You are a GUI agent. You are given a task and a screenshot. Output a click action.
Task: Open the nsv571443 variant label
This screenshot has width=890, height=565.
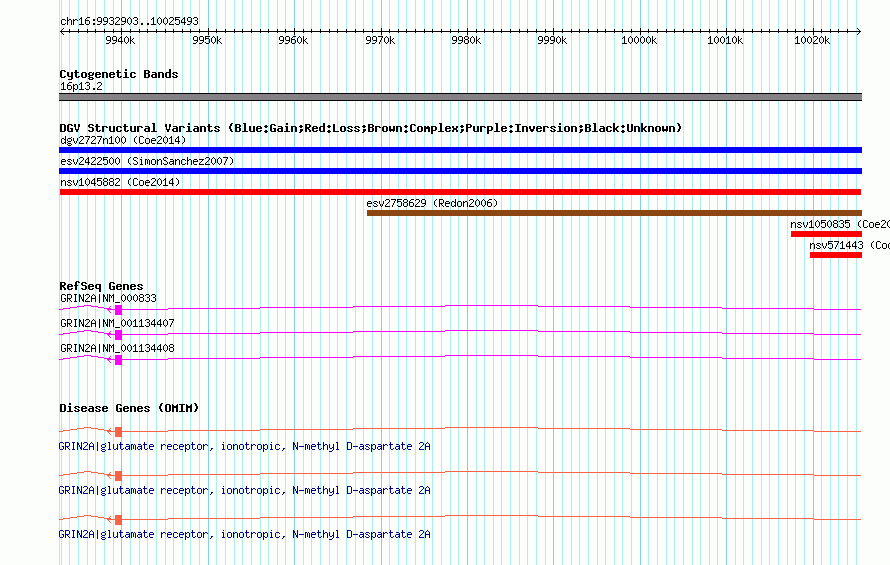click(850, 245)
